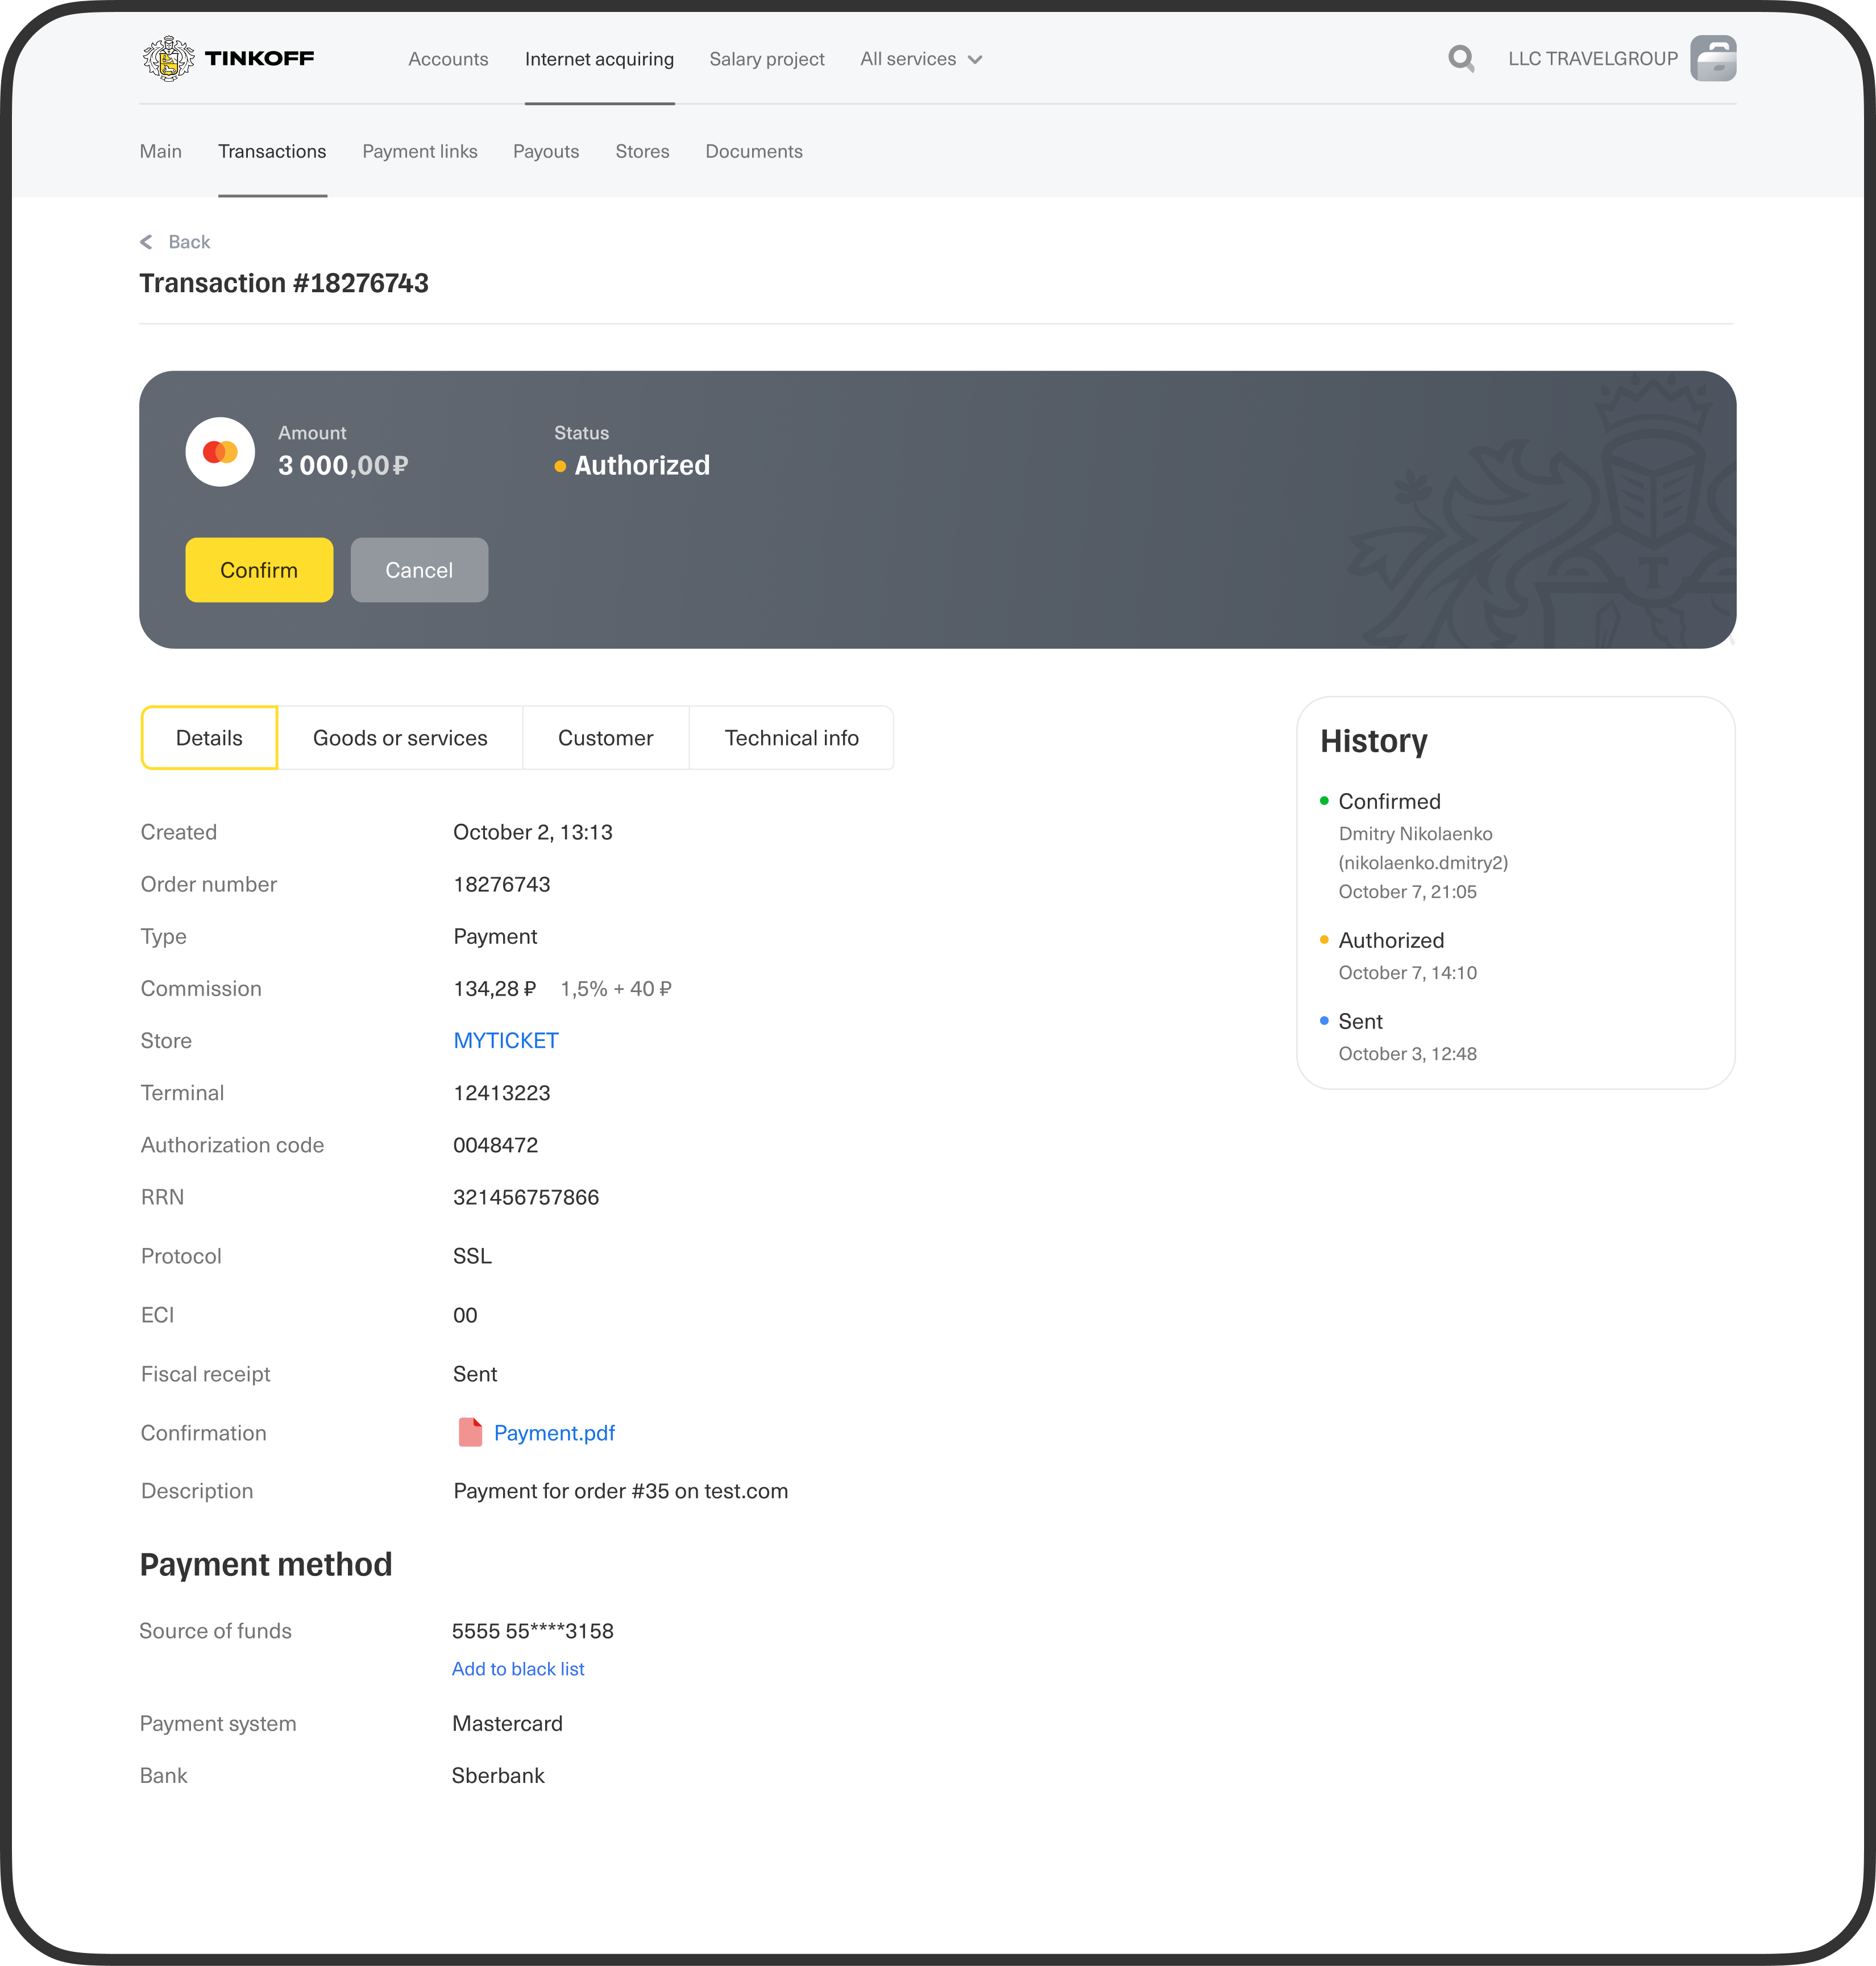Show the Technical info tab
This screenshot has width=1876, height=1966.
click(791, 738)
